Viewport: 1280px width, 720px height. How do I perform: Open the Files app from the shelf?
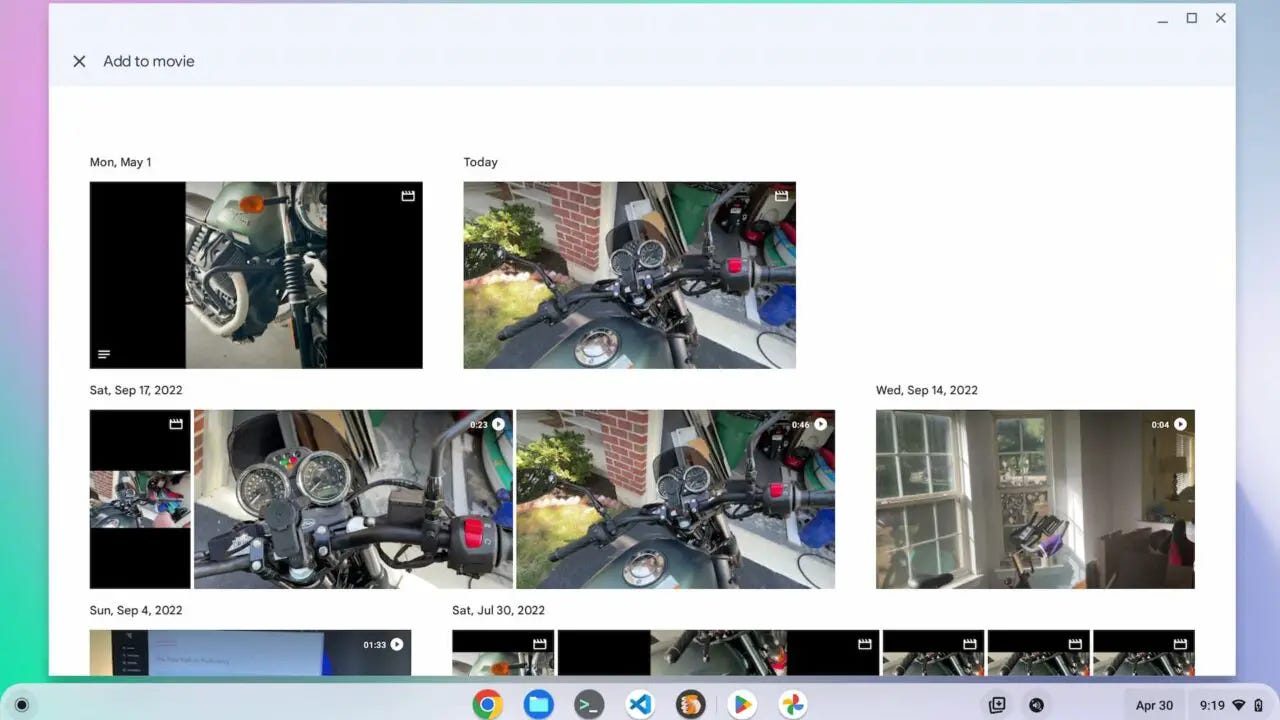click(x=538, y=705)
